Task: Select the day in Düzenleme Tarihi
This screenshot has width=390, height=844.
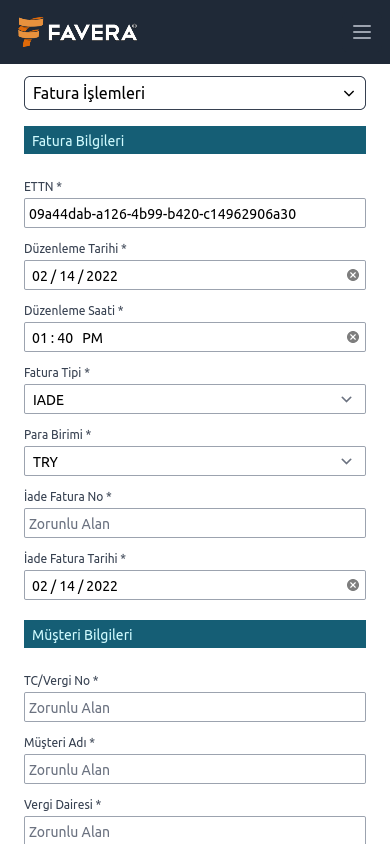Action: click(67, 276)
